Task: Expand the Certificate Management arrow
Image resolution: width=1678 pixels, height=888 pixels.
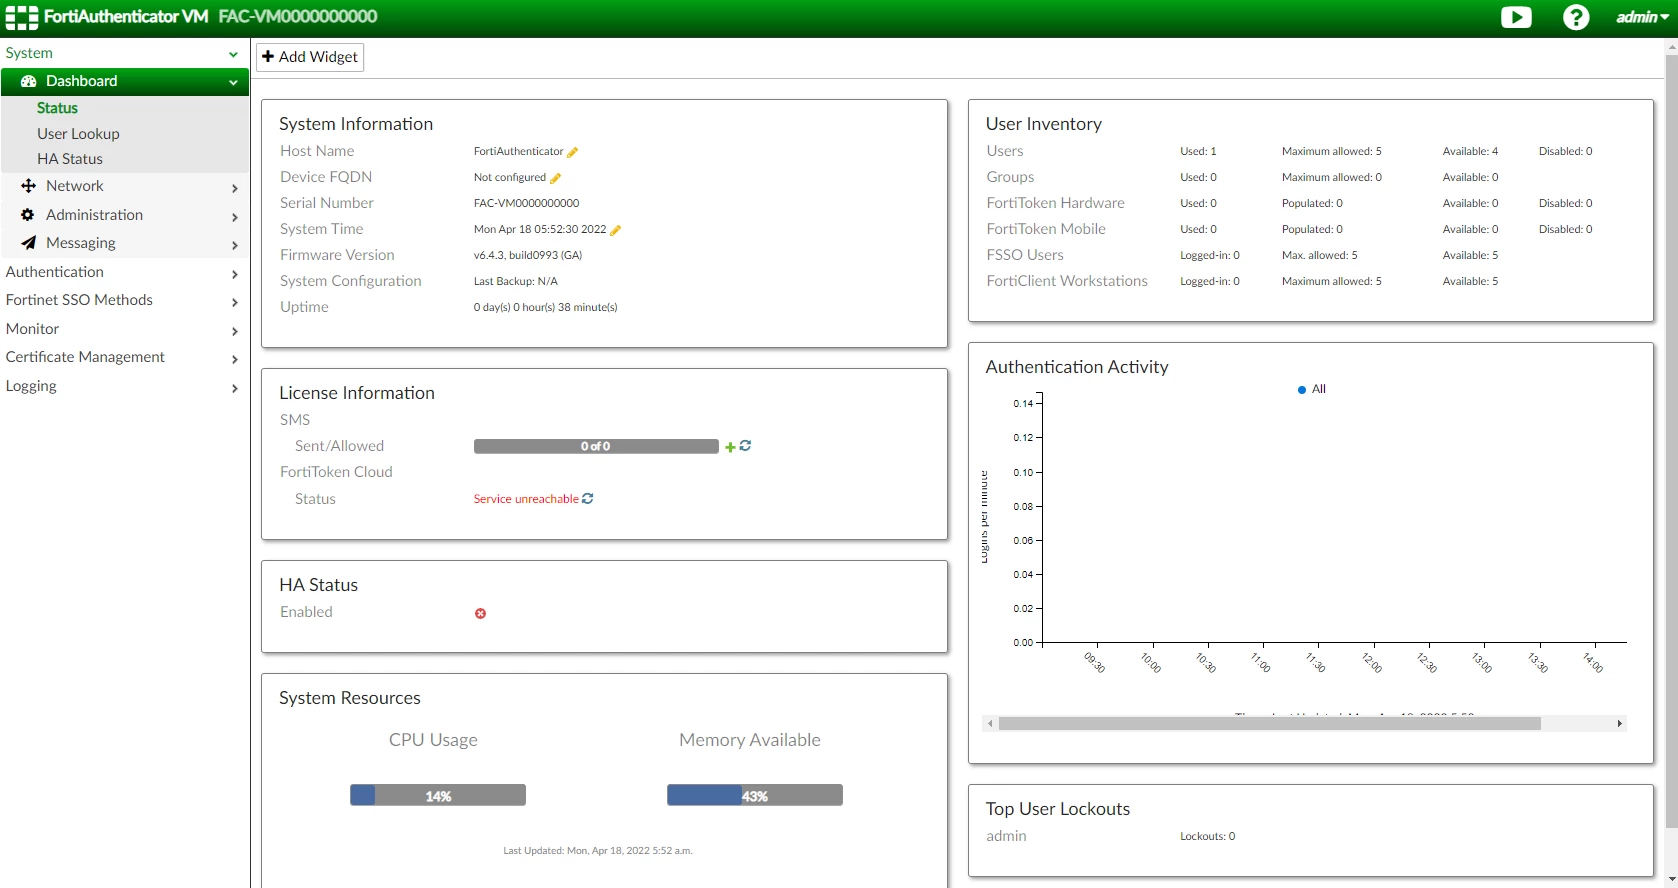Action: tap(235, 359)
